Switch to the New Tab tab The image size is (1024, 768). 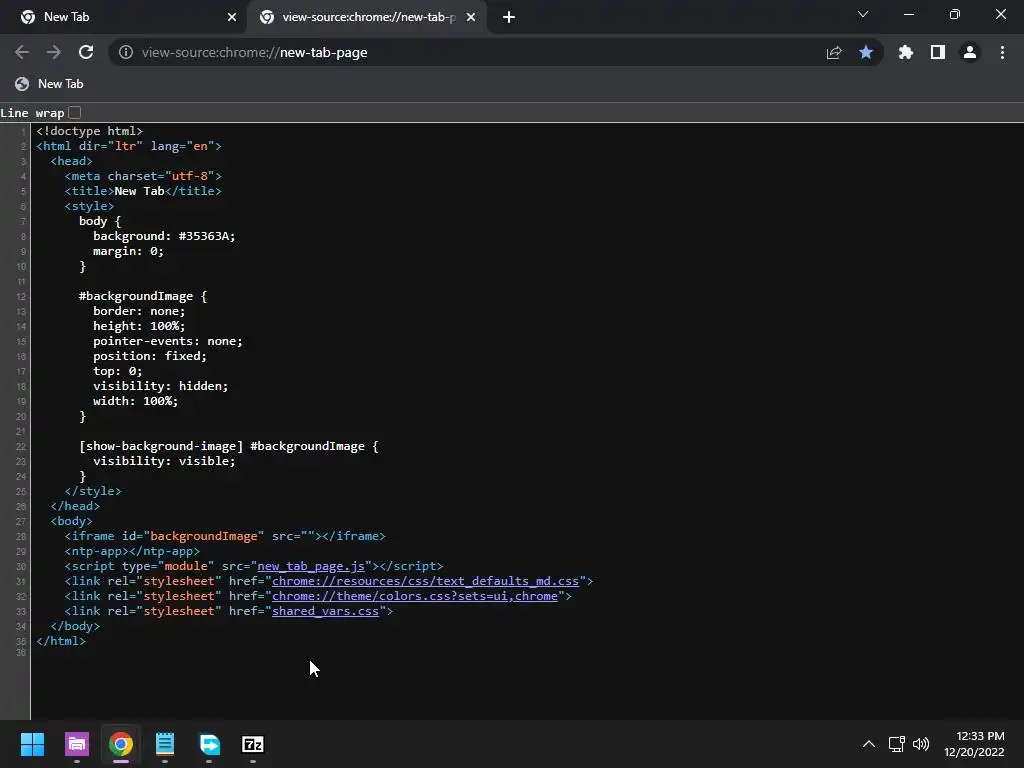click(x=124, y=17)
